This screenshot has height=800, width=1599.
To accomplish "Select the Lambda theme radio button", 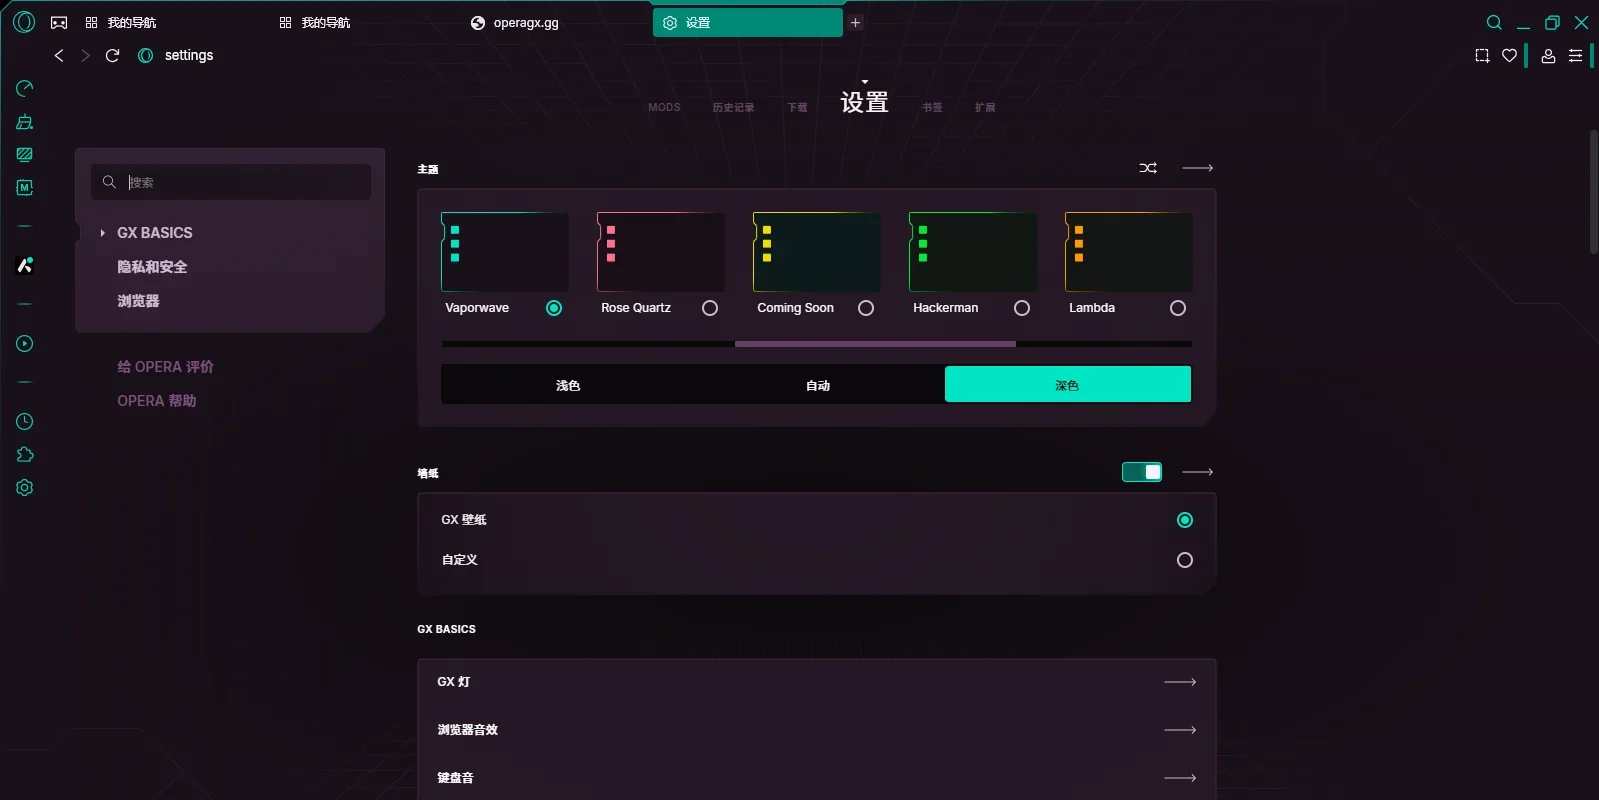I will (x=1178, y=308).
